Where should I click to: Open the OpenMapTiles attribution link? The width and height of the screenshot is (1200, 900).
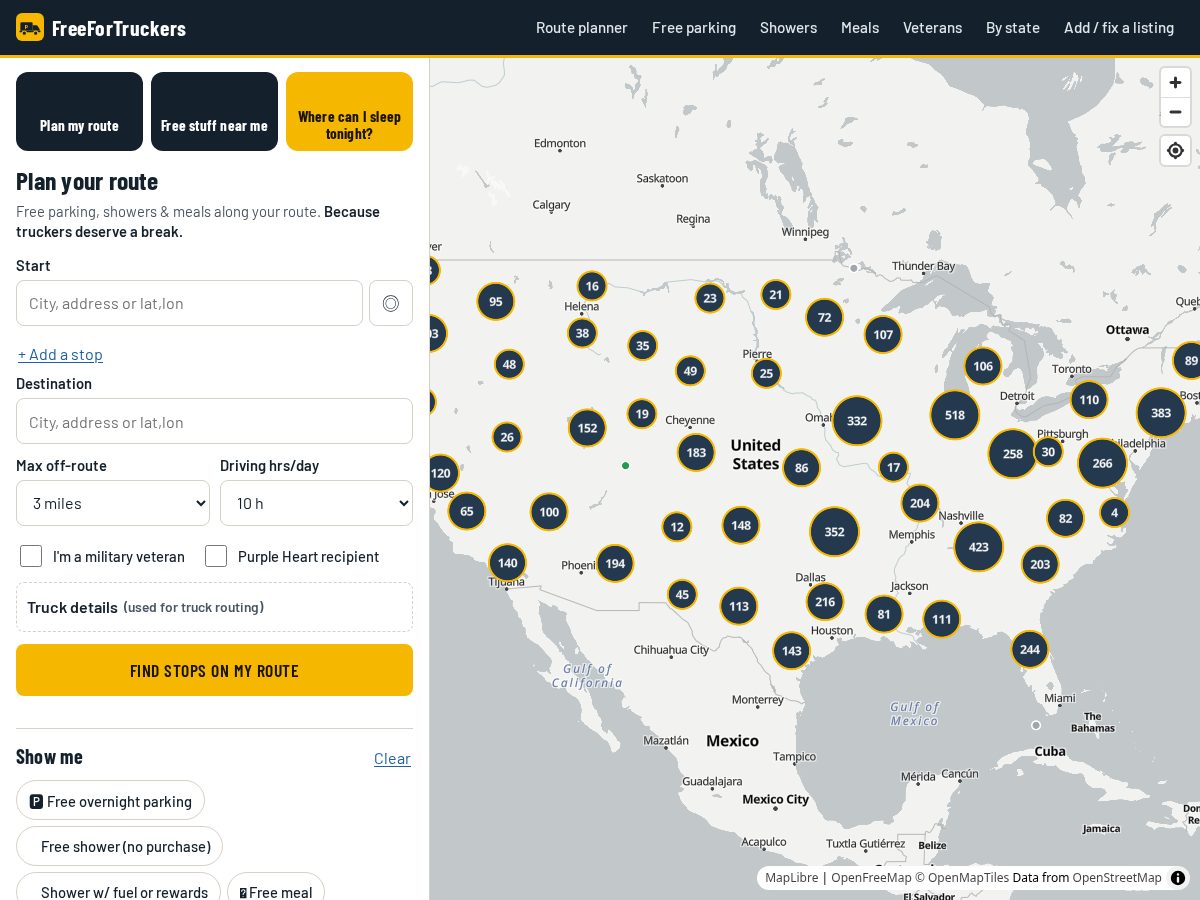(962, 878)
